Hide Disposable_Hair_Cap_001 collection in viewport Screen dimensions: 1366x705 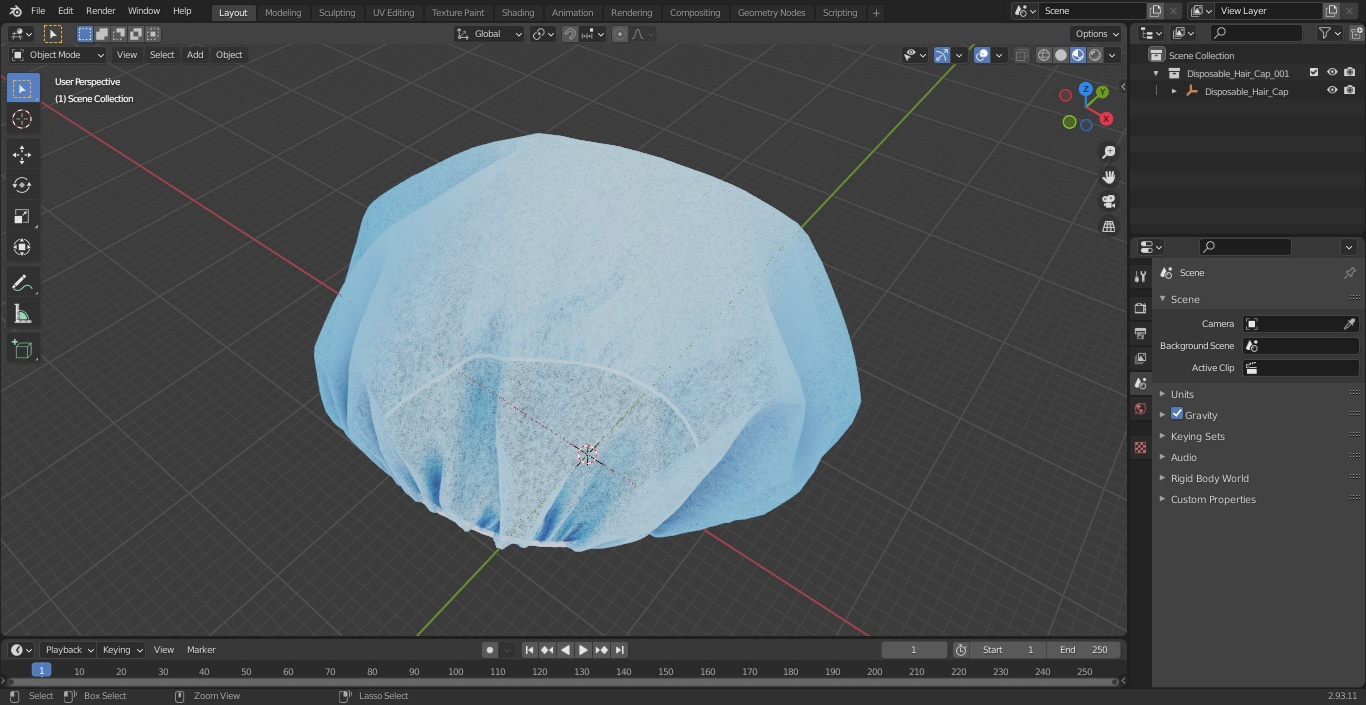tap(1332, 72)
